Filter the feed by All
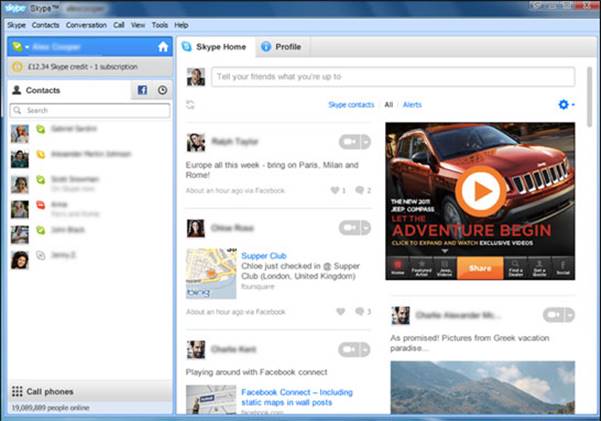The width and height of the screenshot is (601, 421). click(x=389, y=105)
